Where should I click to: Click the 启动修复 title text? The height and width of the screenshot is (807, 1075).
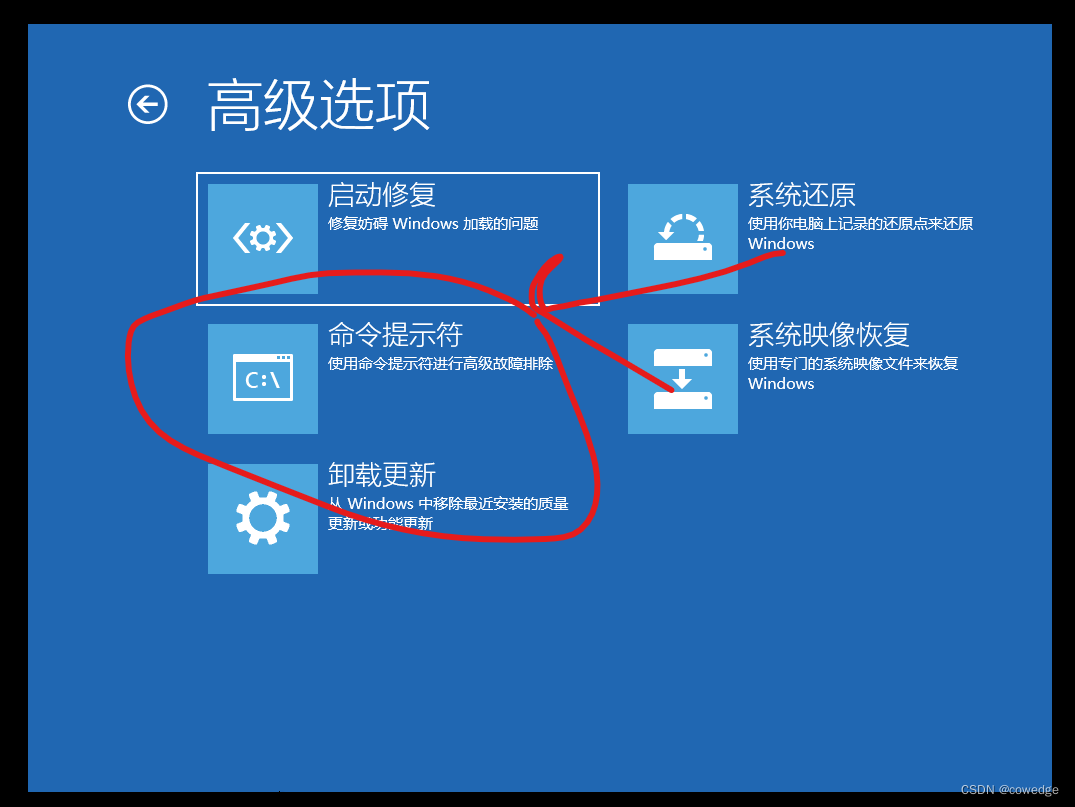pyautogui.click(x=382, y=195)
